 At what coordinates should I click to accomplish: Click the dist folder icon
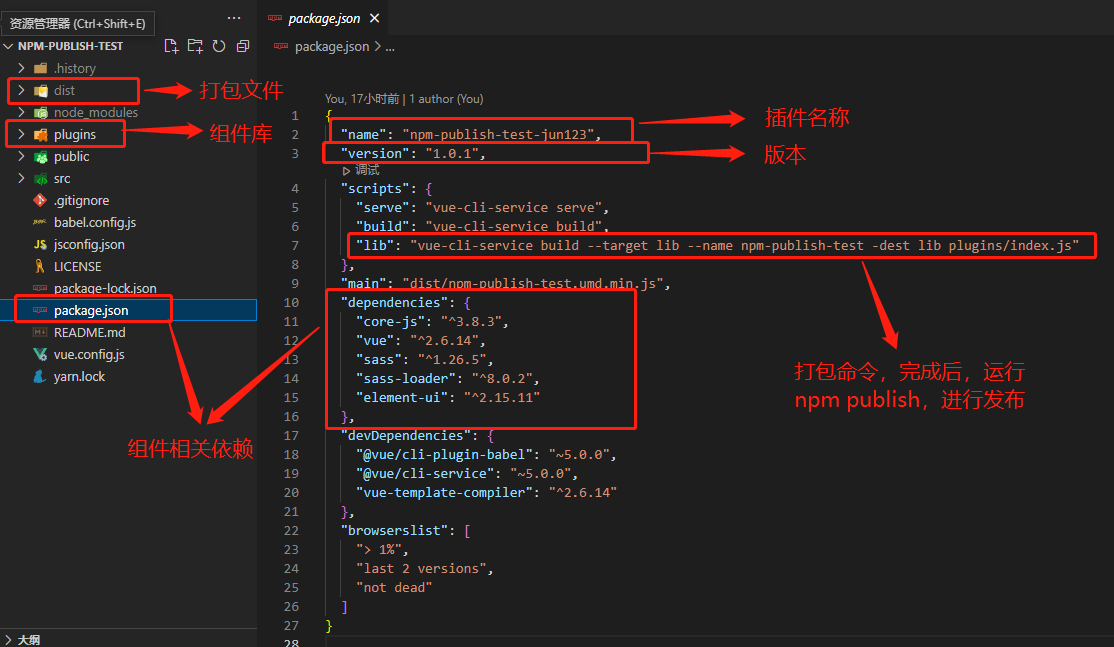tap(40, 90)
